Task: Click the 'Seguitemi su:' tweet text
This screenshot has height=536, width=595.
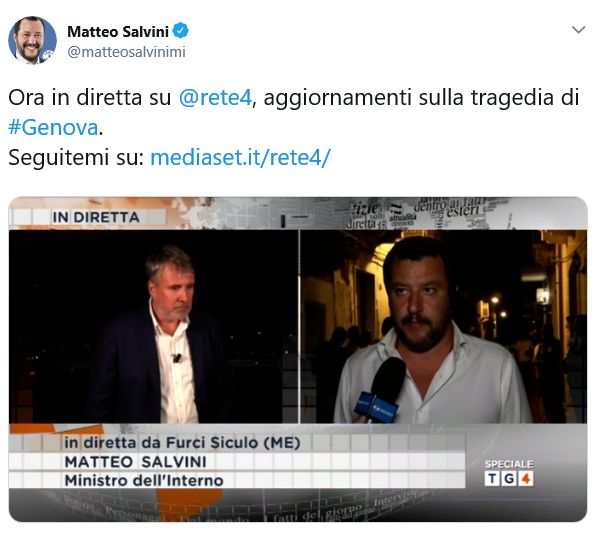Action: click(x=76, y=157)
